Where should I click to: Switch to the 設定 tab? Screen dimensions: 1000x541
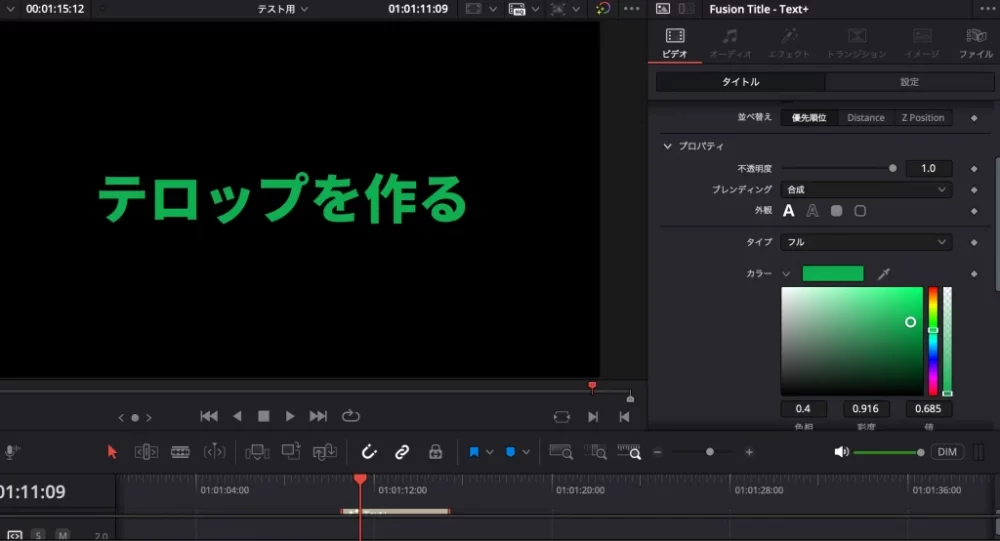909,82
